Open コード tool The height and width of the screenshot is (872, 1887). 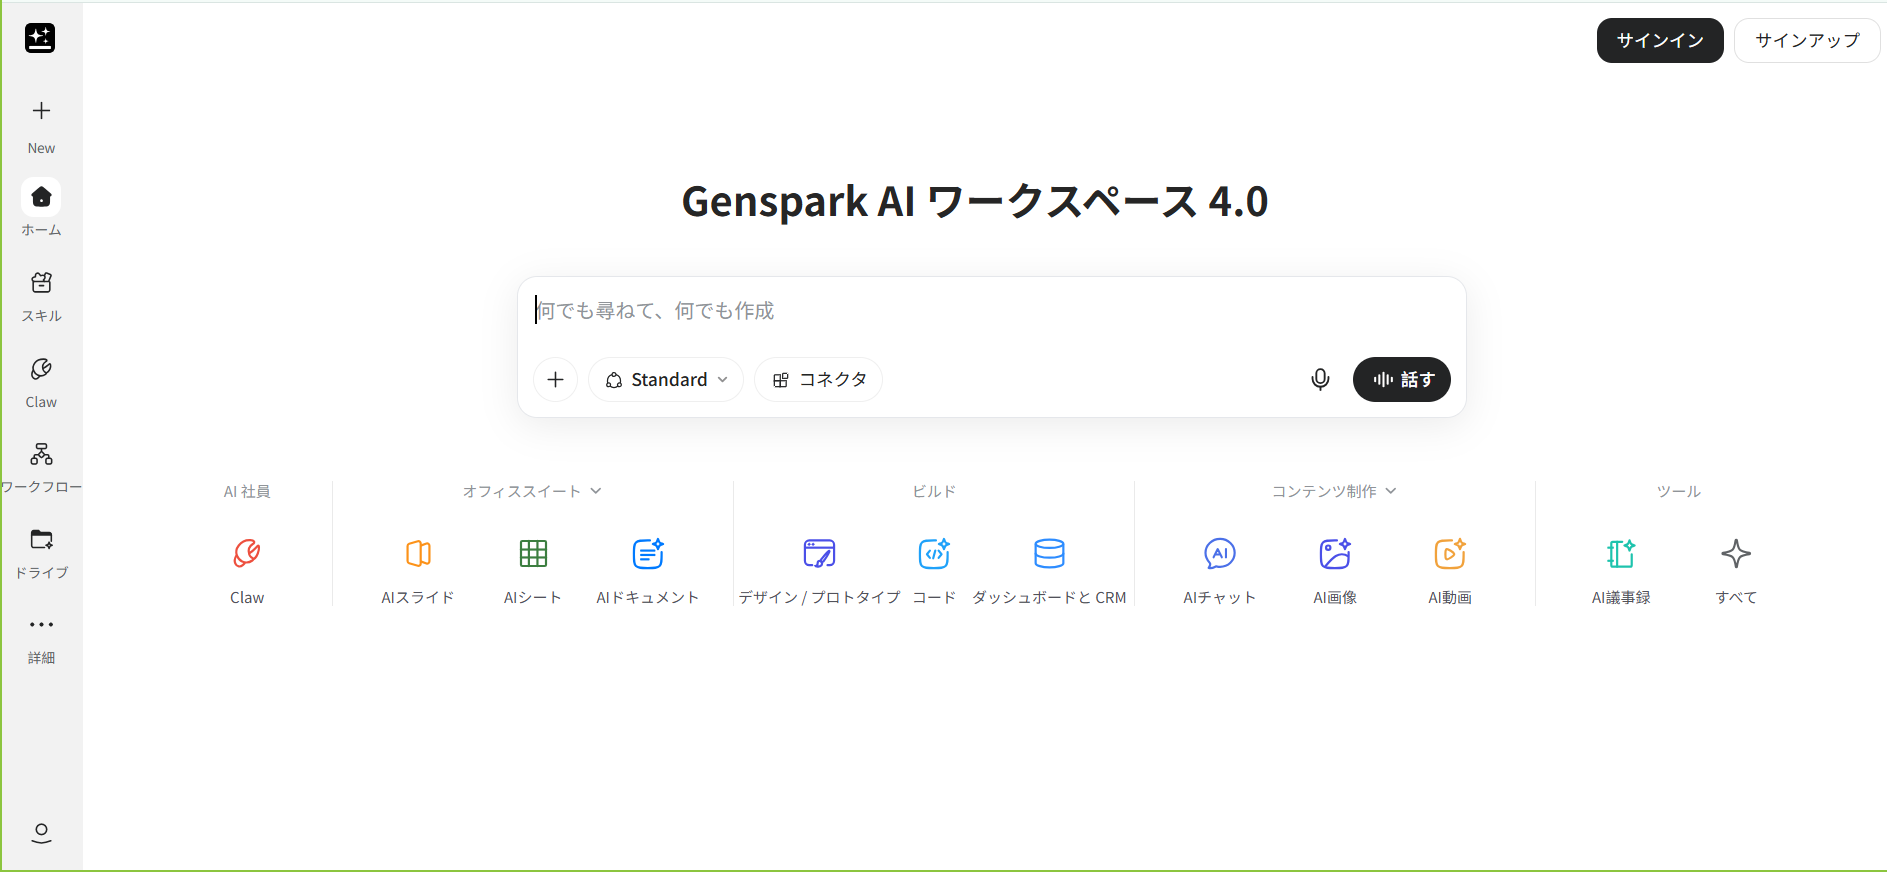pos(935,570)
